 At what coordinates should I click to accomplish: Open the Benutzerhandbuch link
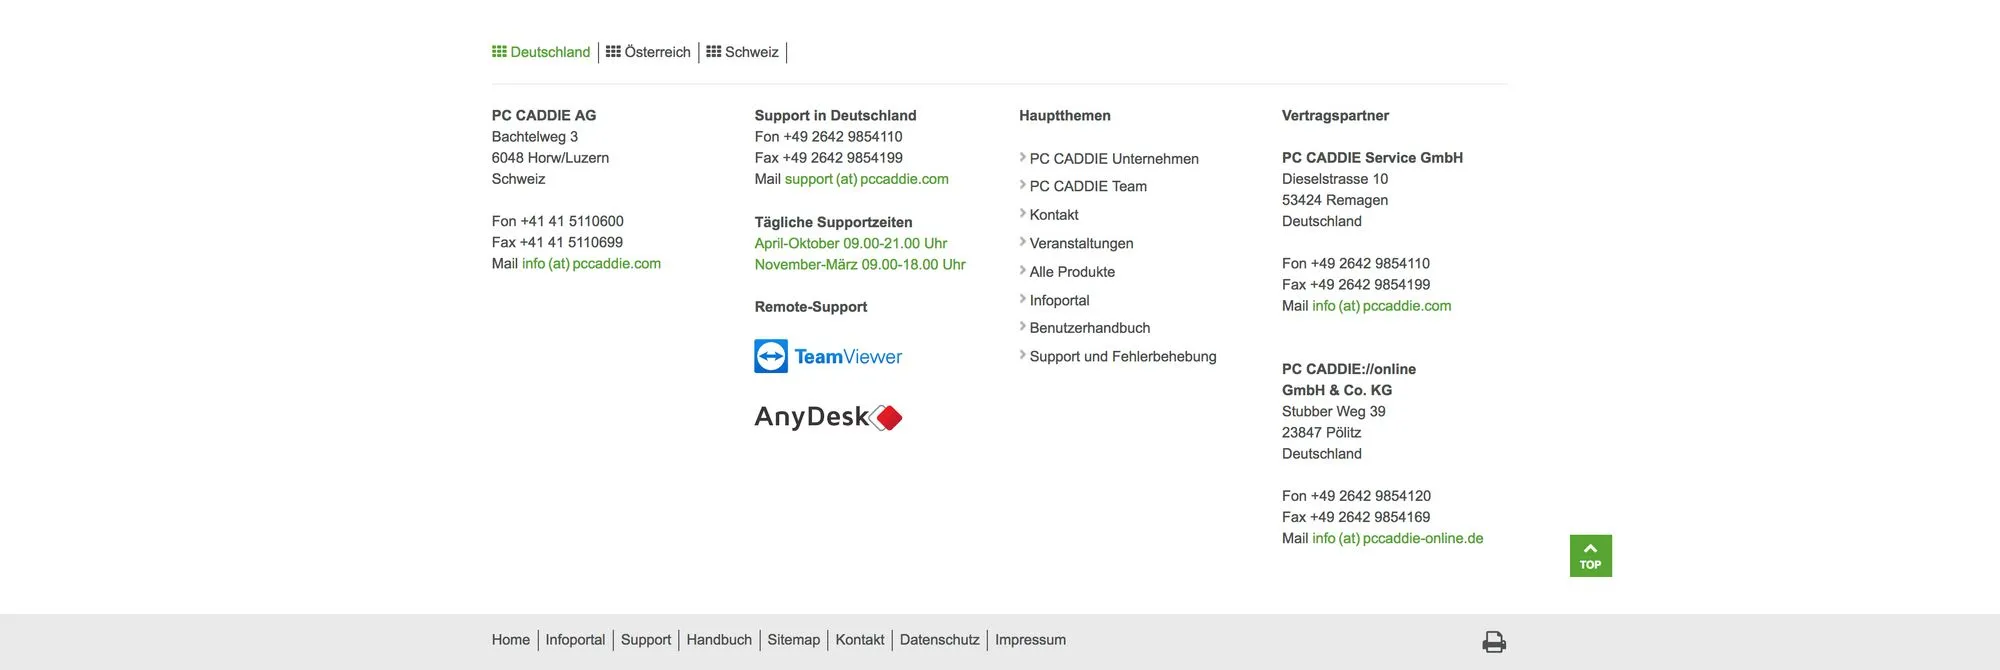[x=1090, y=328]
